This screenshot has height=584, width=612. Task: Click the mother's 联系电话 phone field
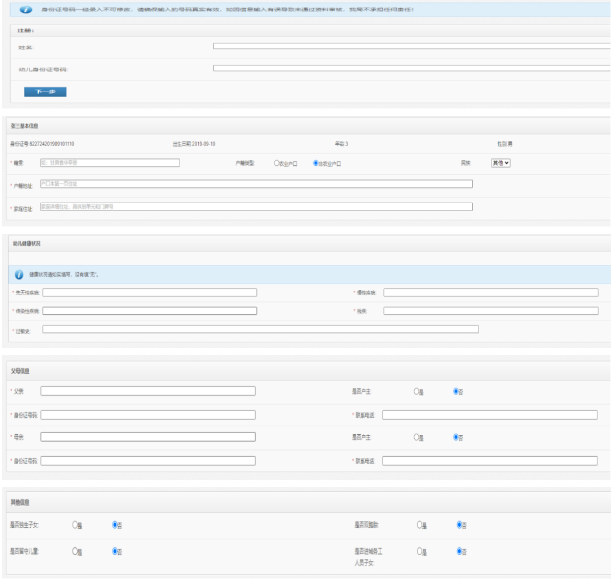[490, 461]
